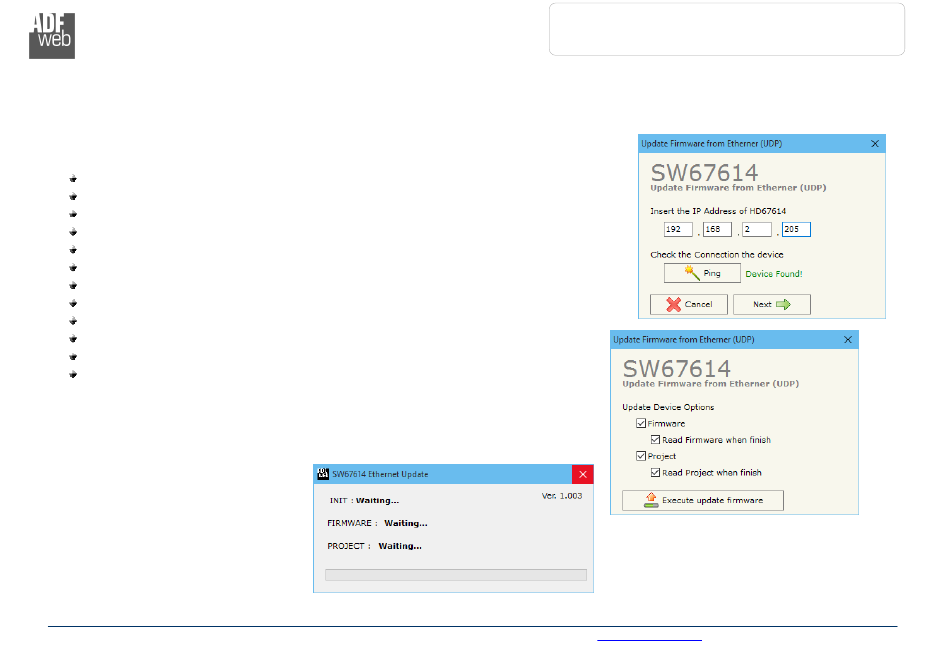The height and width of the screenshot is (659, 950).
Task: Close the SW67614 Ethernet Update window
Action: coord(583,474)
